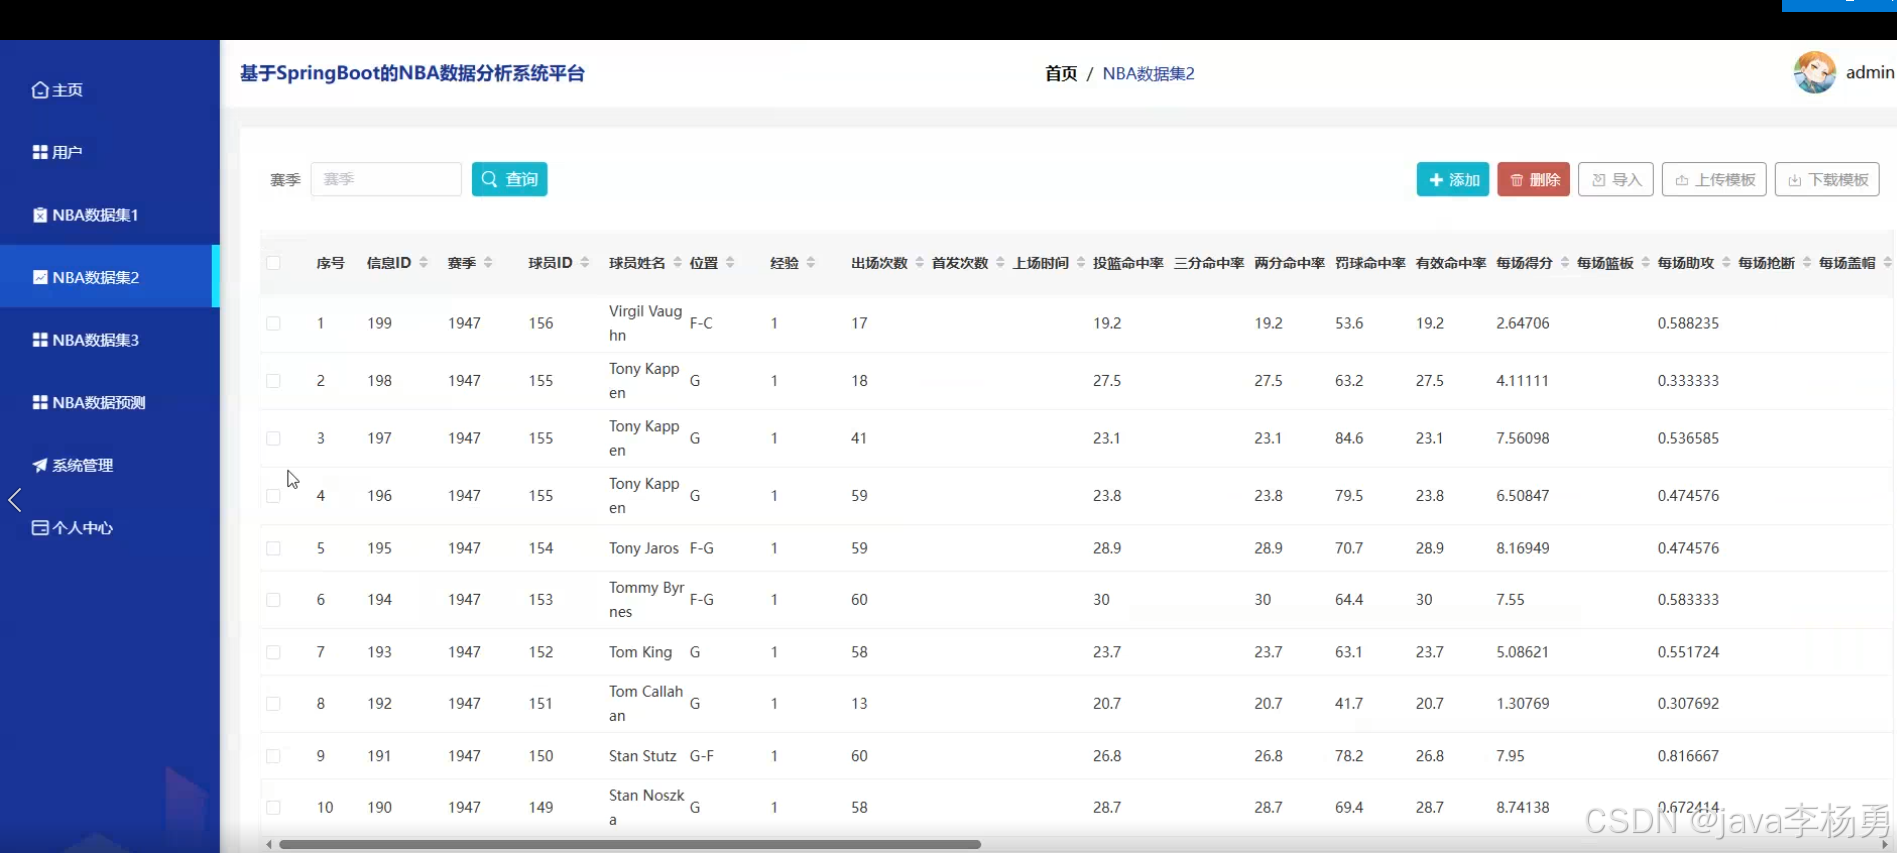Sort by 每场助攻 column arrows
The width and height of the screenshot is (1897, 853).
tap(1726, 263)
